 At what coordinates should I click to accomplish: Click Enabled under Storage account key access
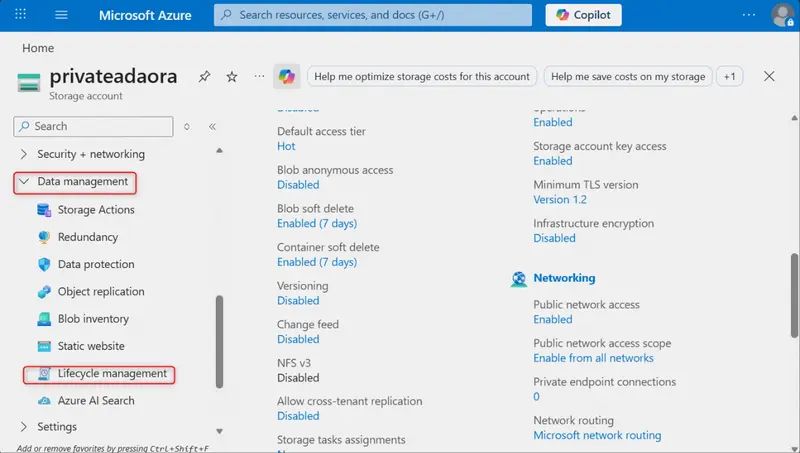click(553, 161)
